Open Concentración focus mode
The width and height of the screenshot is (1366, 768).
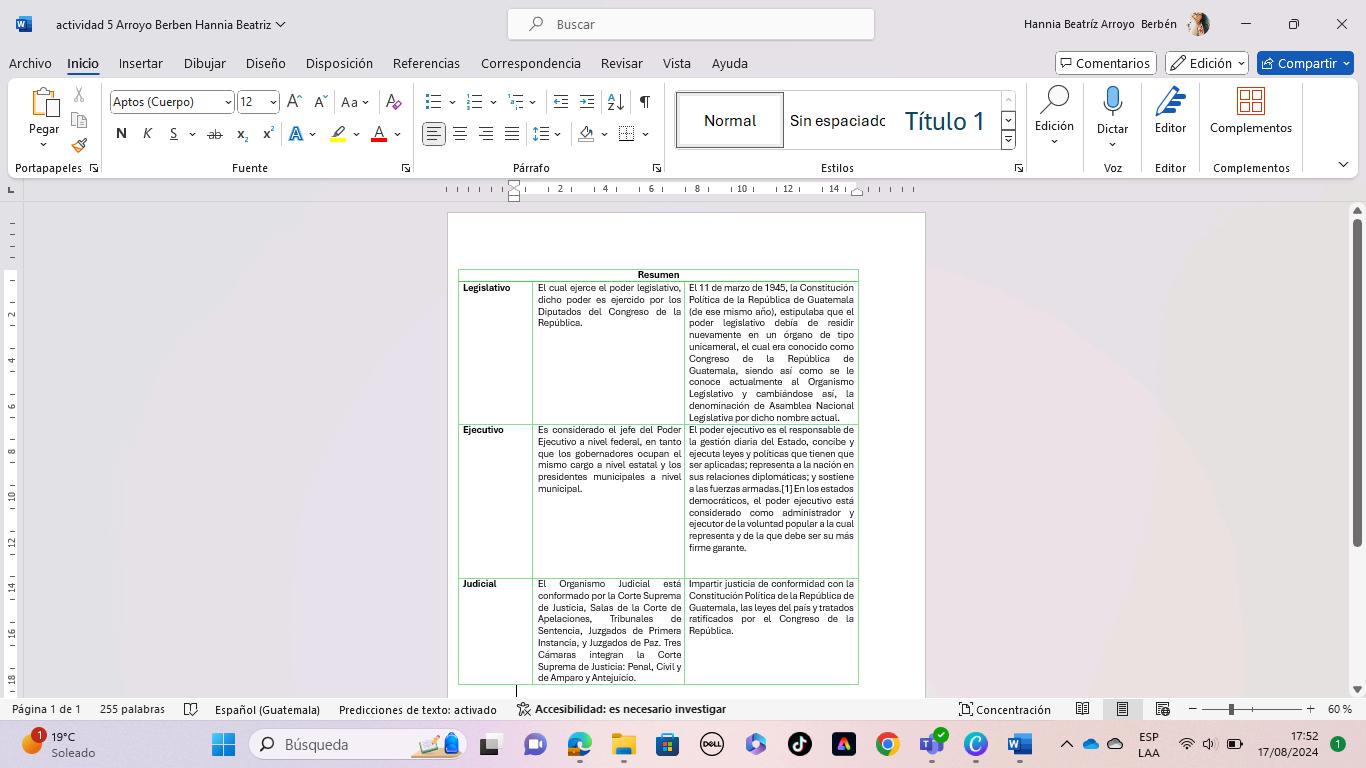(x=1004, y=709)
